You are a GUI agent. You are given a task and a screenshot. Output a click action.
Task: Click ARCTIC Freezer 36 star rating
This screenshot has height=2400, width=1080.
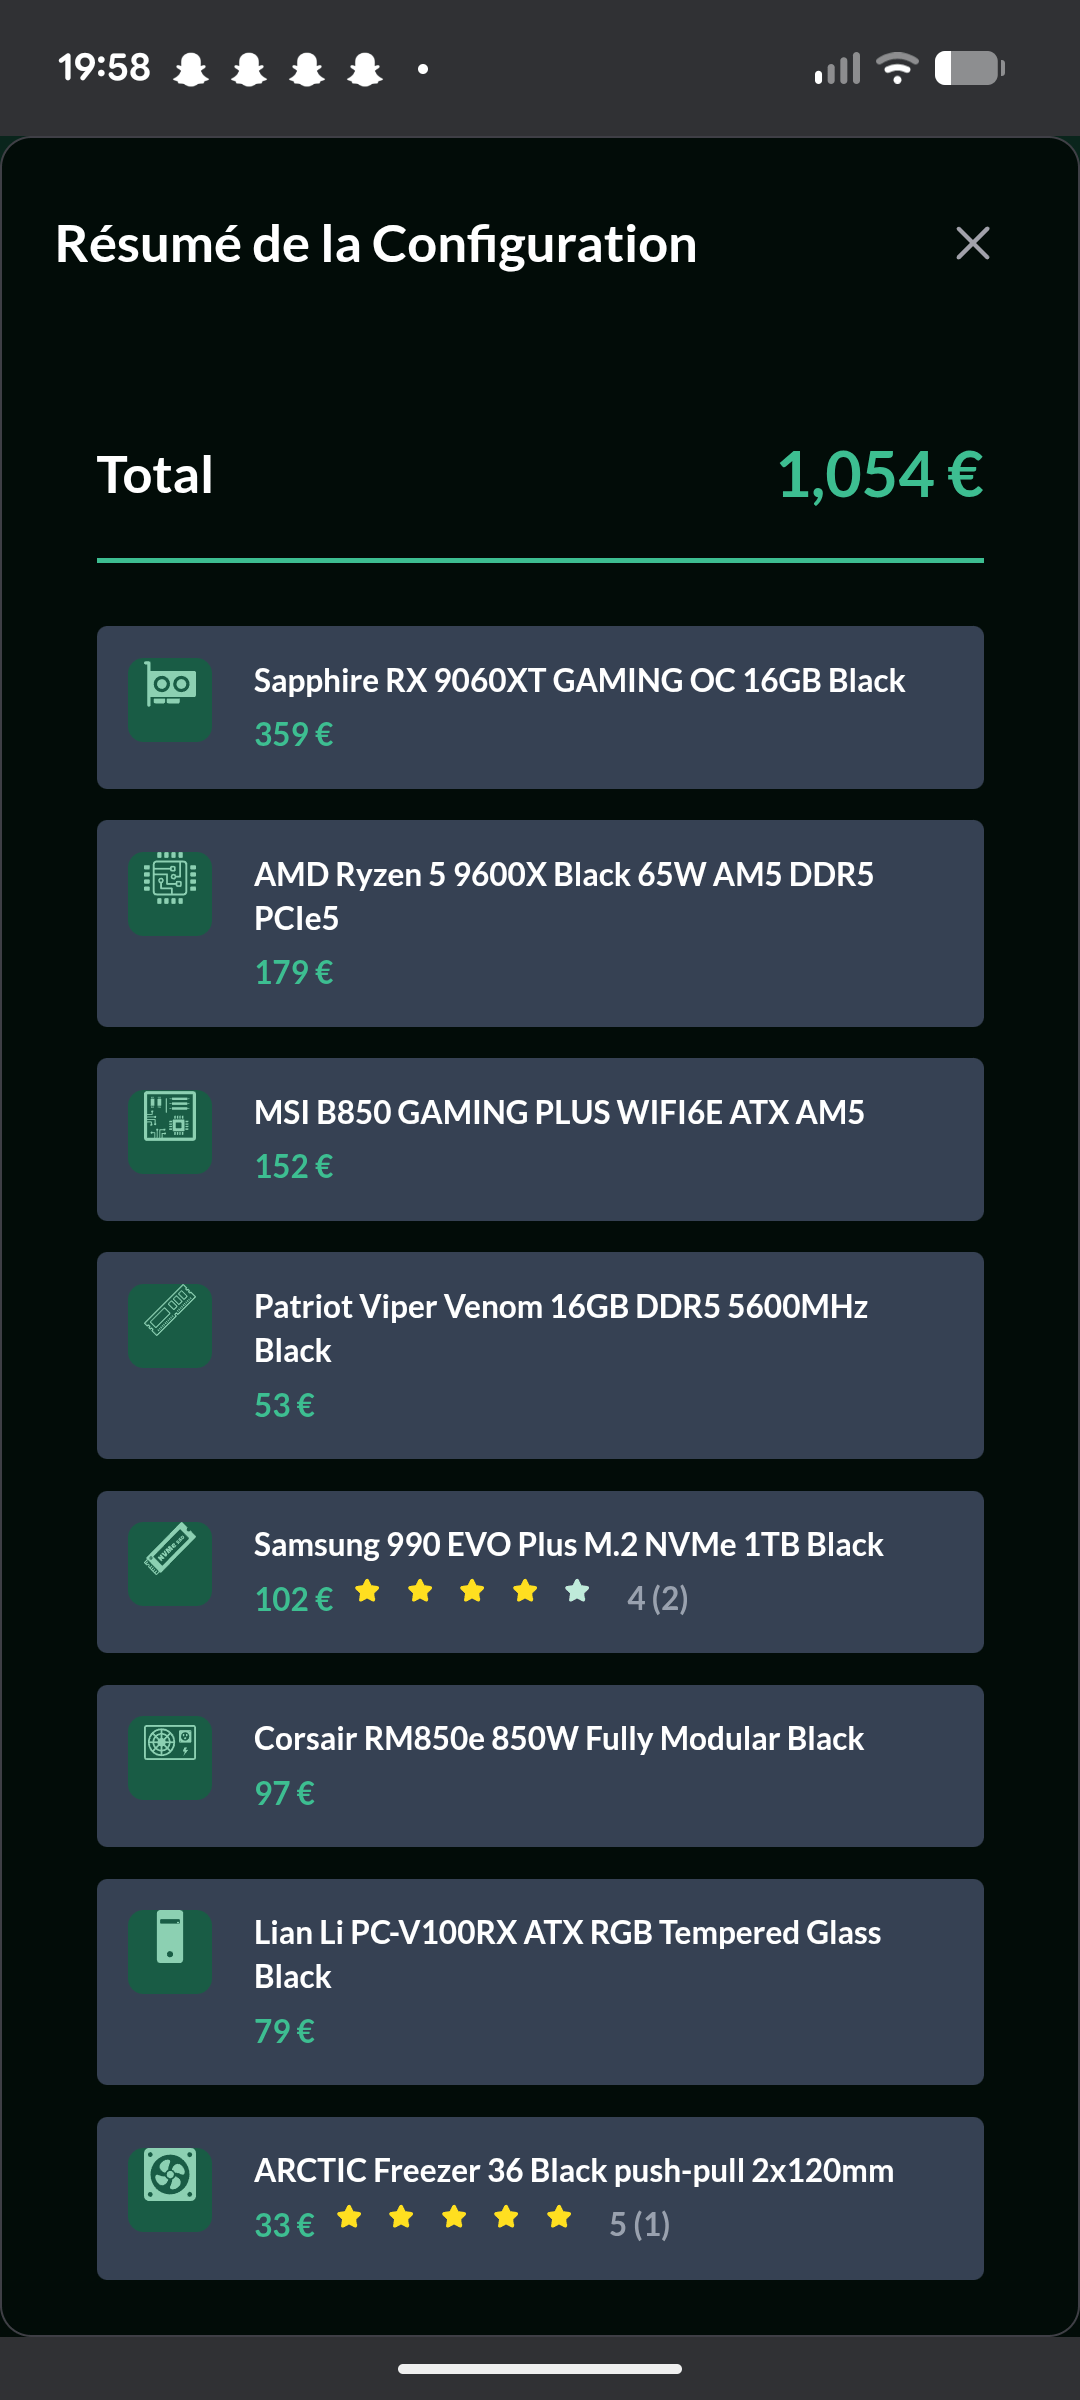(x=454, y=2217)
